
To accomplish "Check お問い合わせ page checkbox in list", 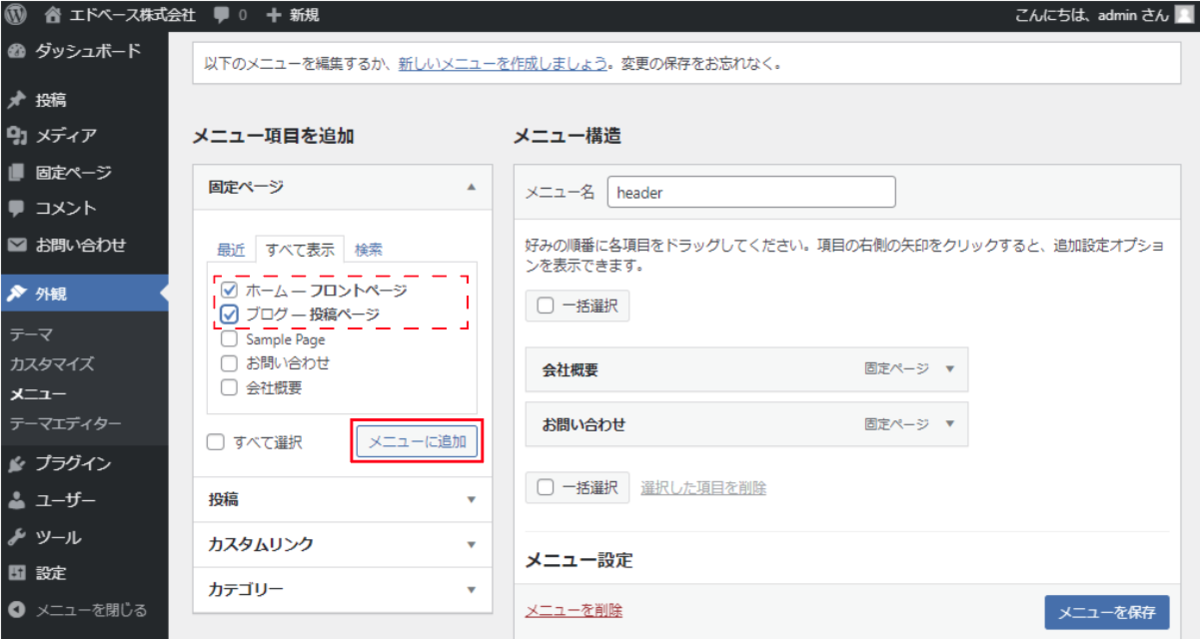I will point(229,363).
